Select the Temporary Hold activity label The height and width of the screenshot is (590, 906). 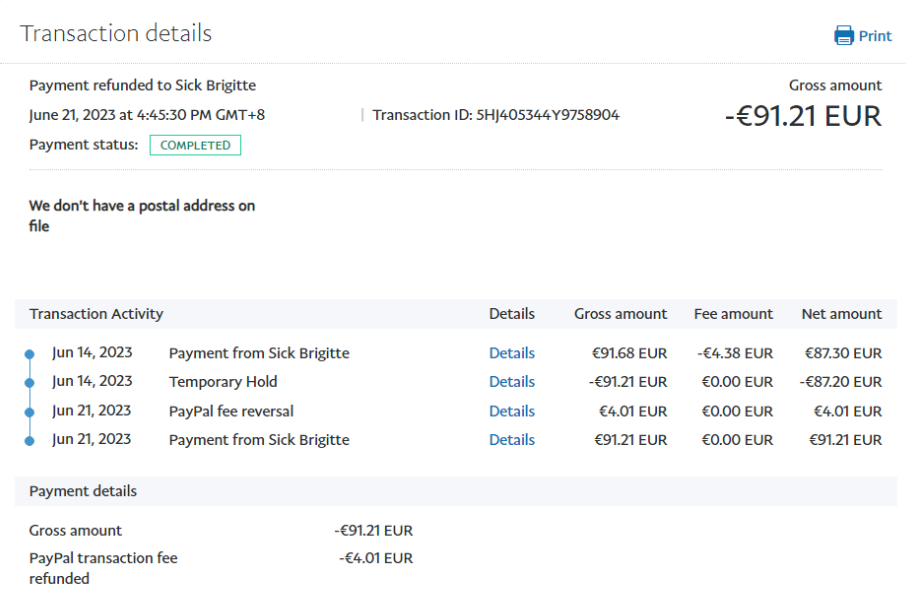click(223, 382)
